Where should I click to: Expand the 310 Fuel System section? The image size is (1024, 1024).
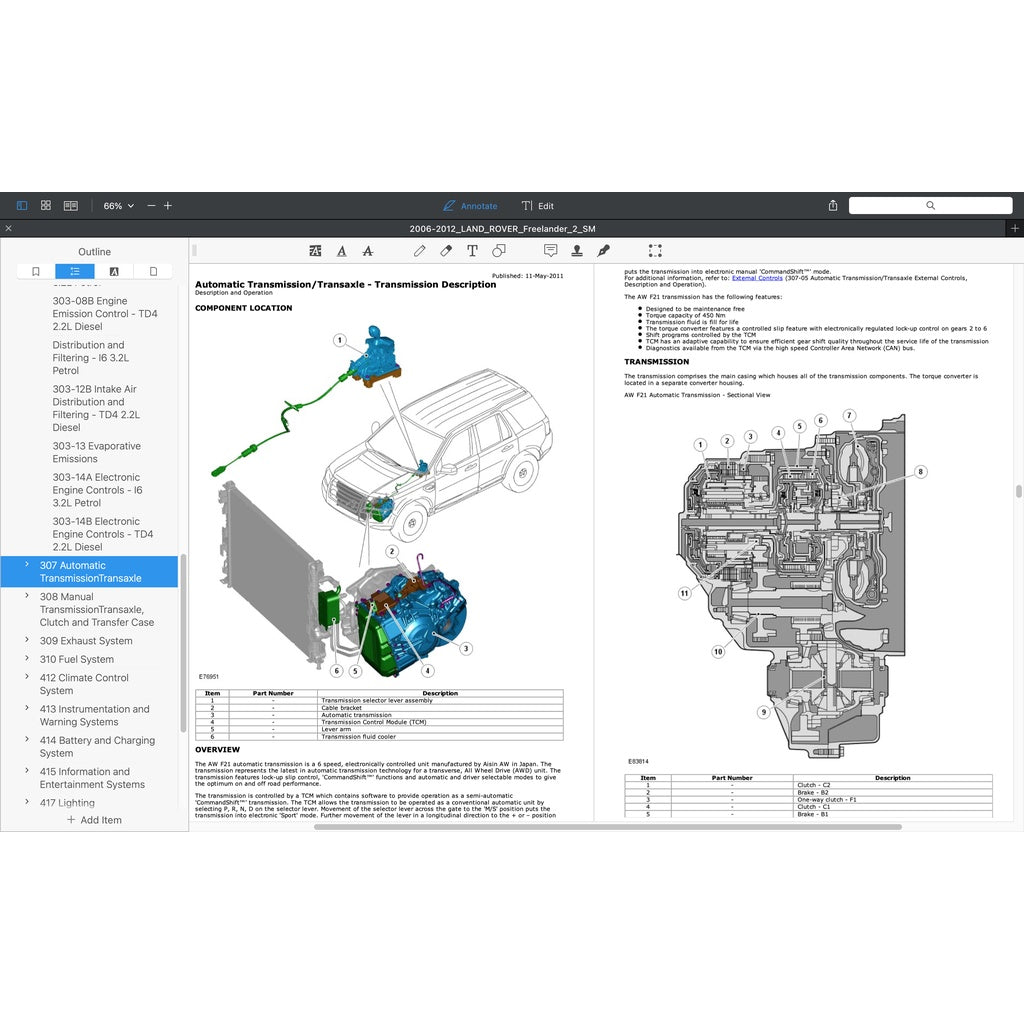point(27,659)
